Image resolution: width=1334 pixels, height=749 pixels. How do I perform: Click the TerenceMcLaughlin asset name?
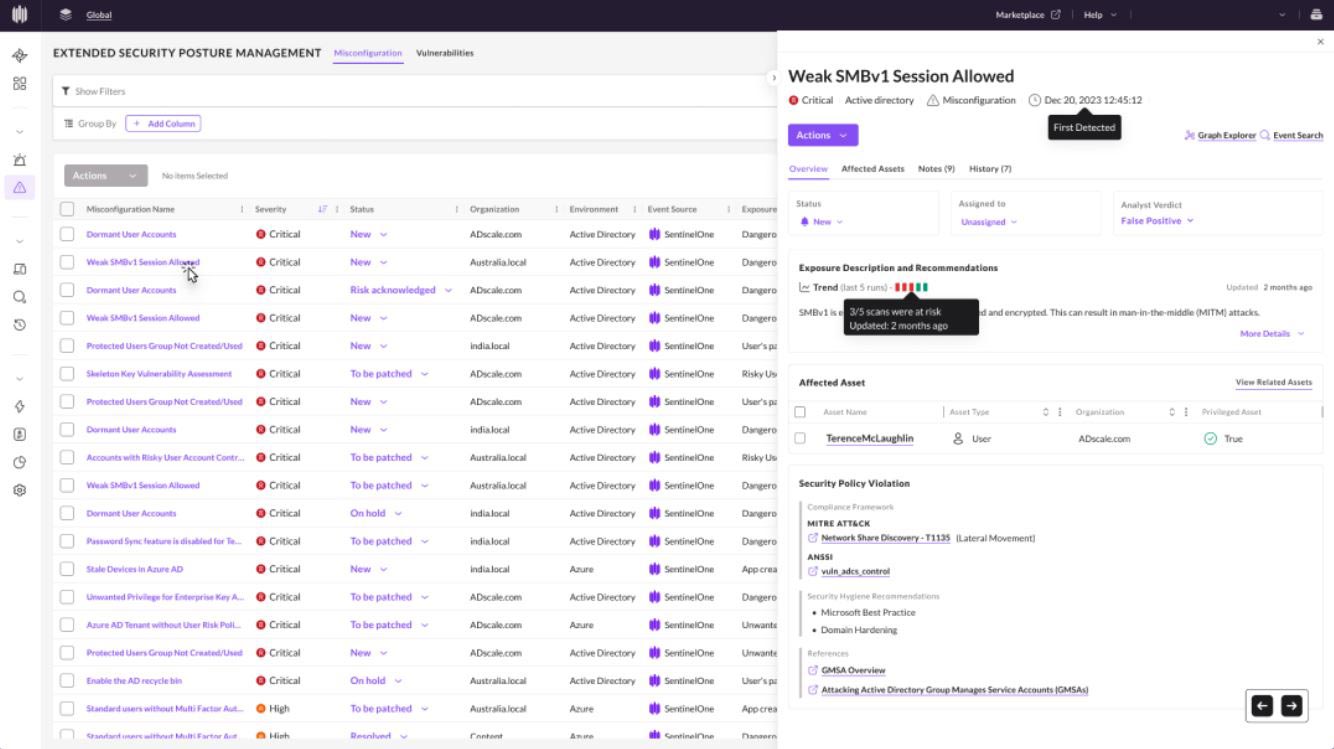(870, 439)
